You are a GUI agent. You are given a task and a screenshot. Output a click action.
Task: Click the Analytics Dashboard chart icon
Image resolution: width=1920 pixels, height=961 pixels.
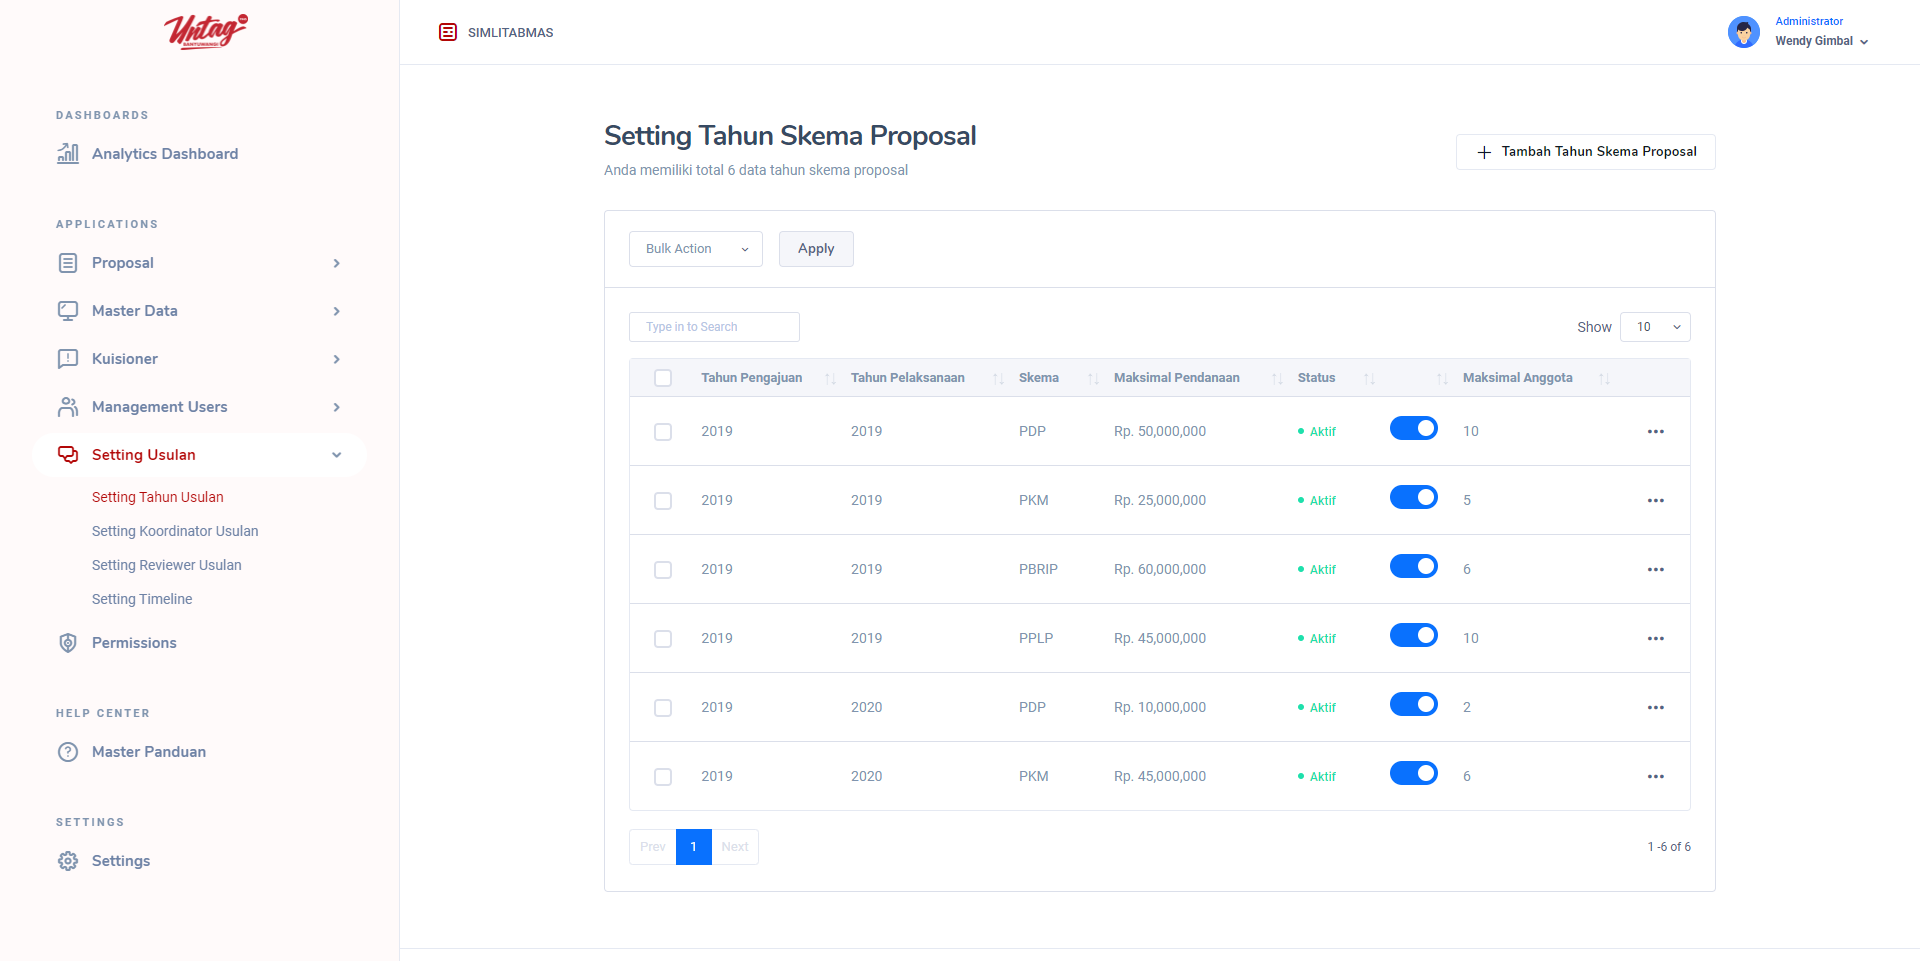pyautogui.click(x=68, y=154)
